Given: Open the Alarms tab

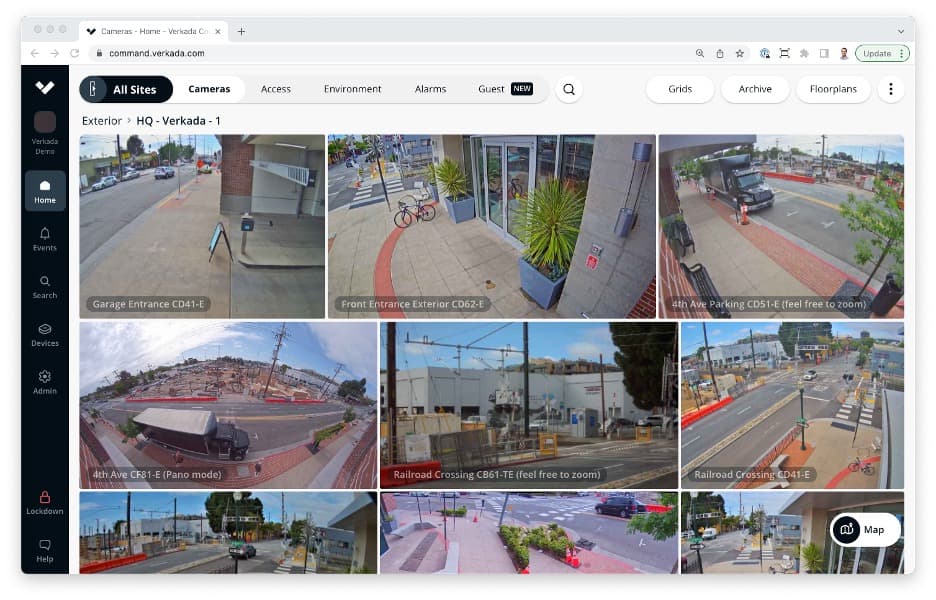Looking at the screenshot, I should click(x=430, y=89).
